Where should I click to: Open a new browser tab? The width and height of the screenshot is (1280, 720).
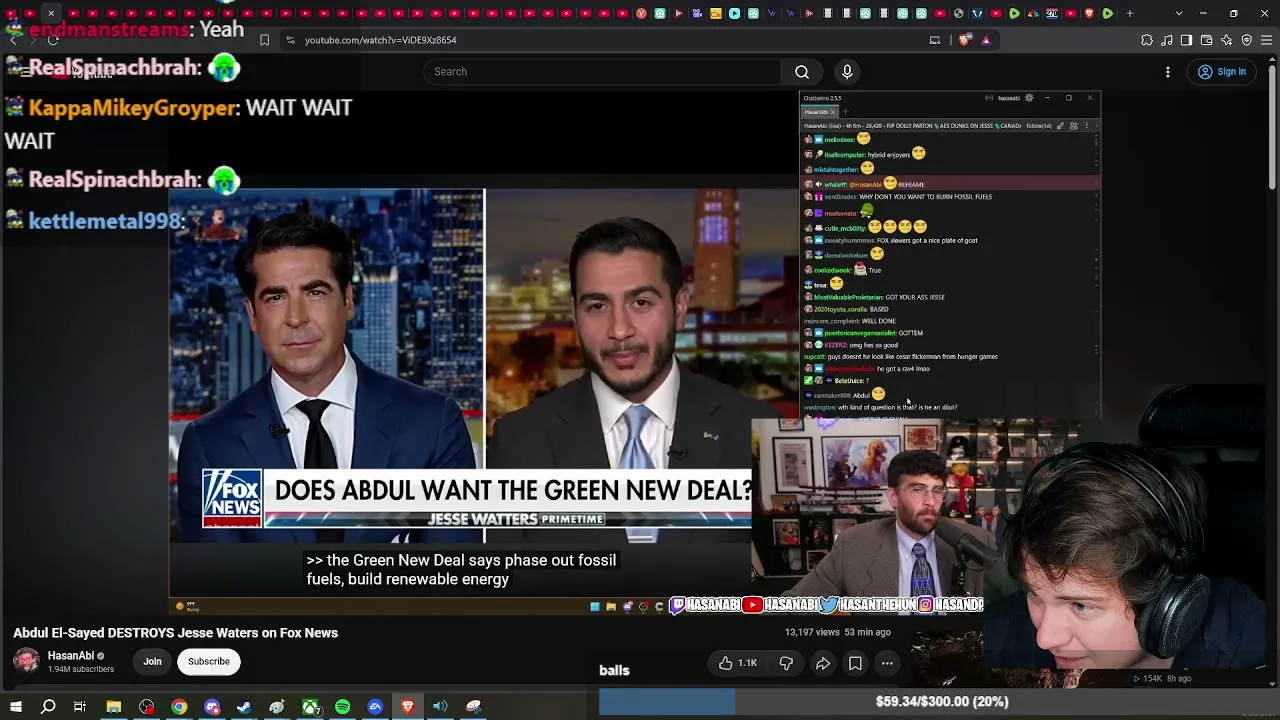[x=1130, y=13]
